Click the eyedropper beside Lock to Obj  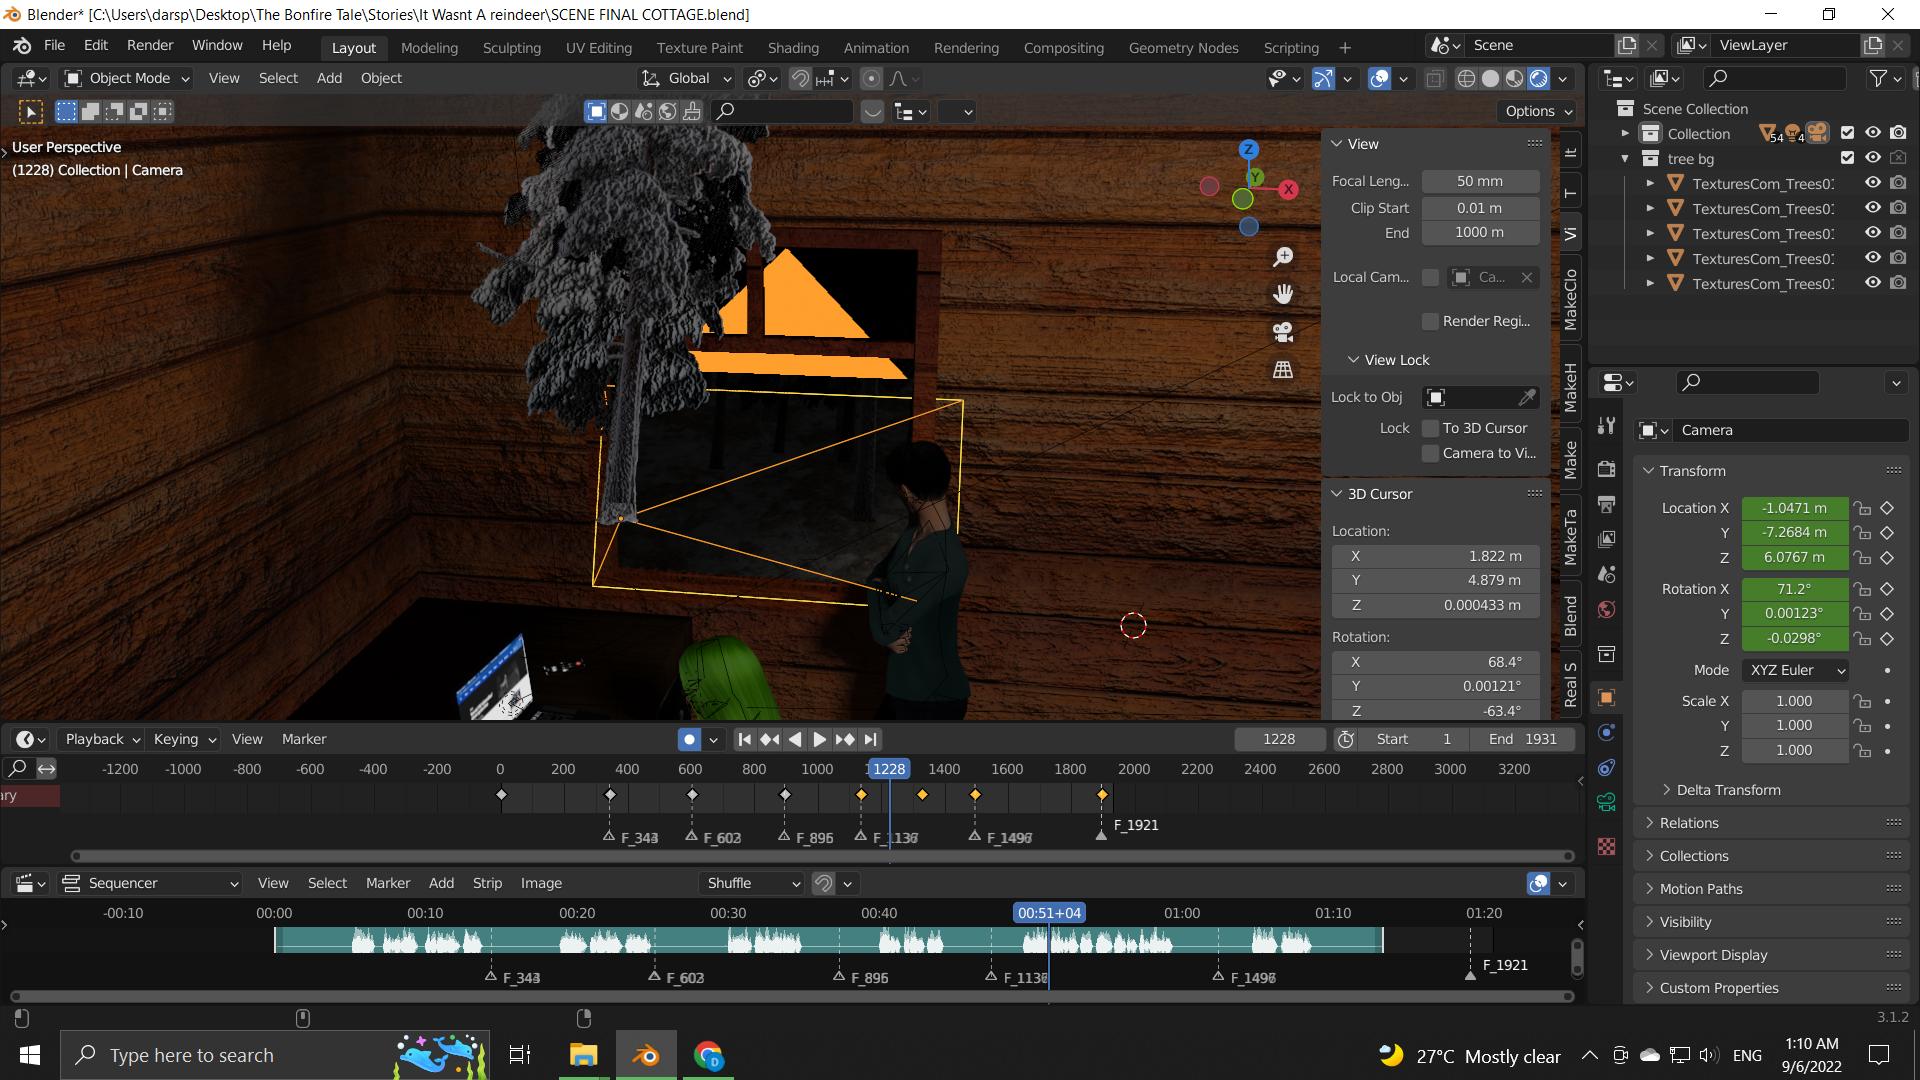pyautogui.click(x=1526, y=397)
